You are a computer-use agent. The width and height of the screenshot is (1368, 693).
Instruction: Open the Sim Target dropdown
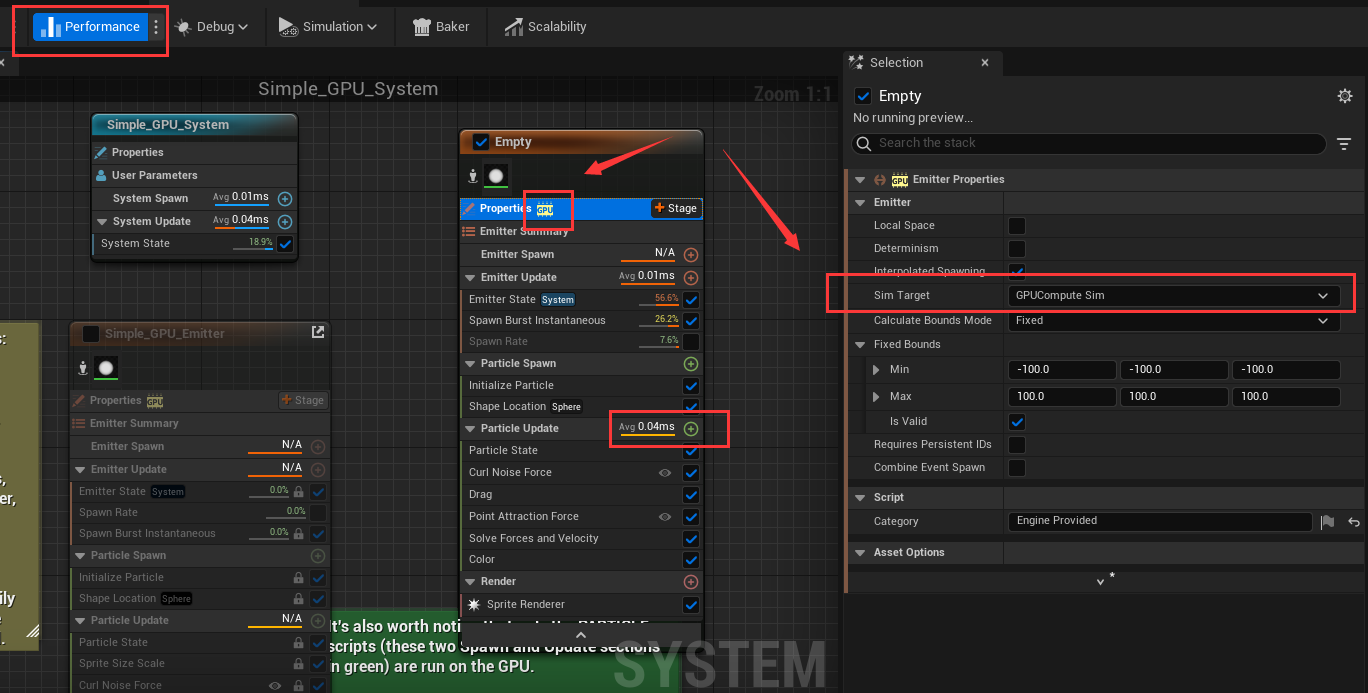click(1173, 296)
